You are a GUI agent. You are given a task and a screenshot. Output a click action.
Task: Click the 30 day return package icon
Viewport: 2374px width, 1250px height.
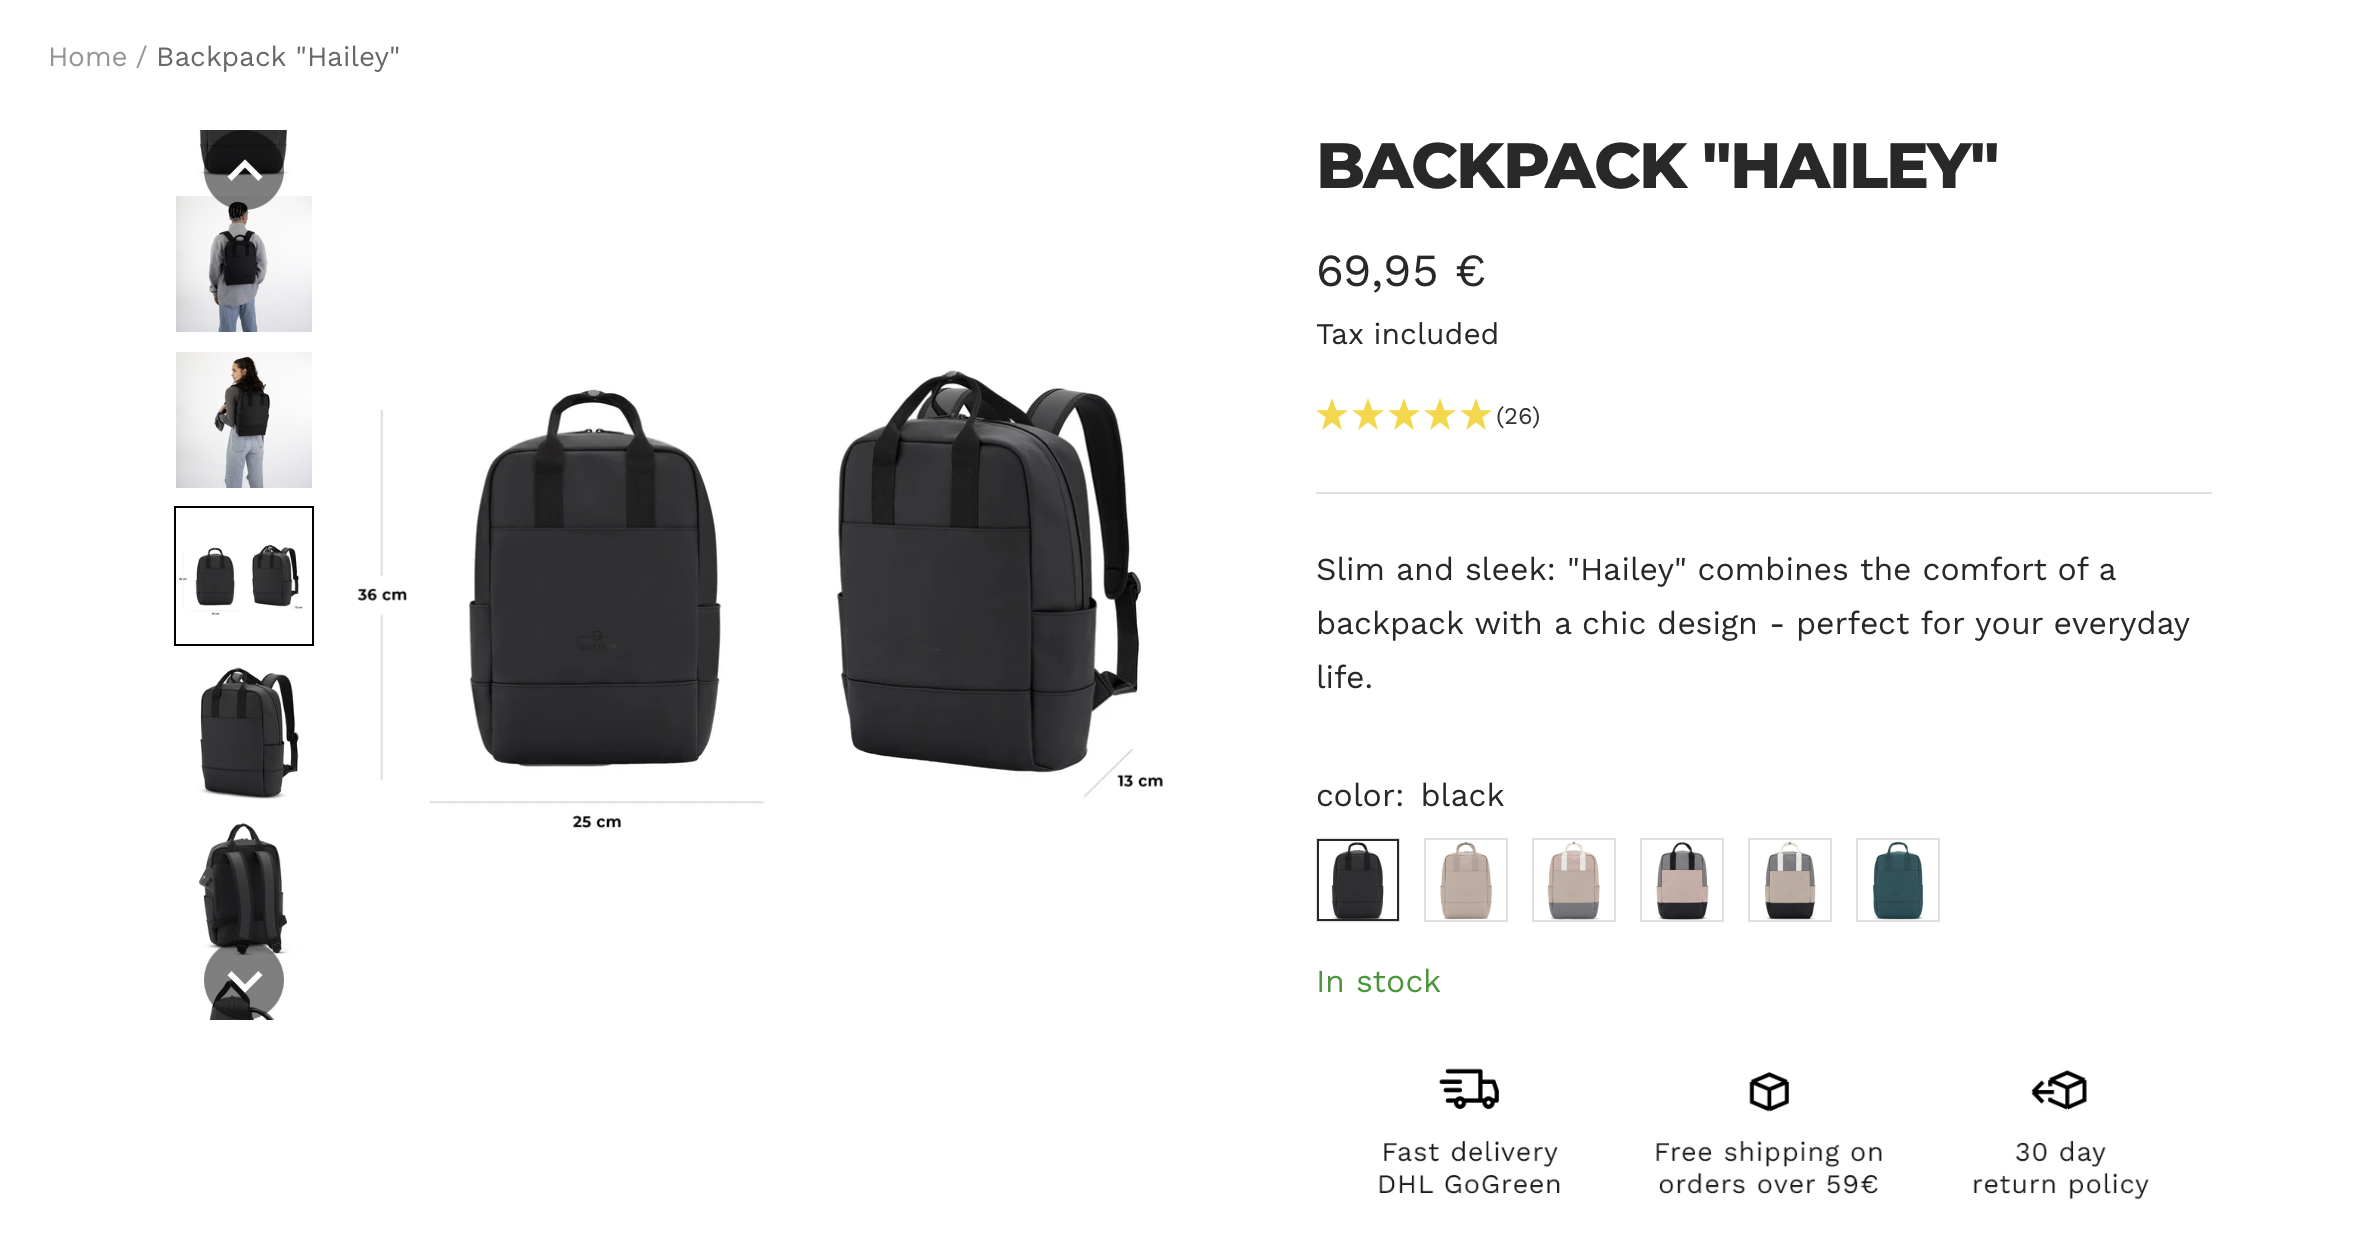[2059, 1090]
